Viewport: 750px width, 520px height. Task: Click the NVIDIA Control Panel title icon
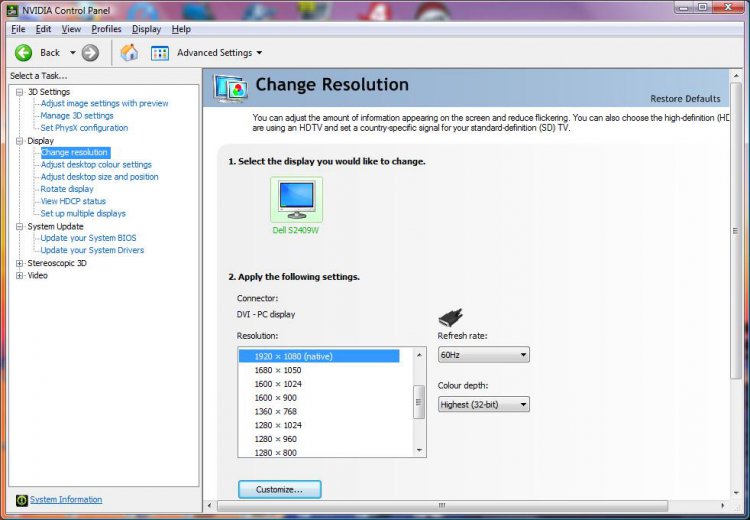click(12, 10)
